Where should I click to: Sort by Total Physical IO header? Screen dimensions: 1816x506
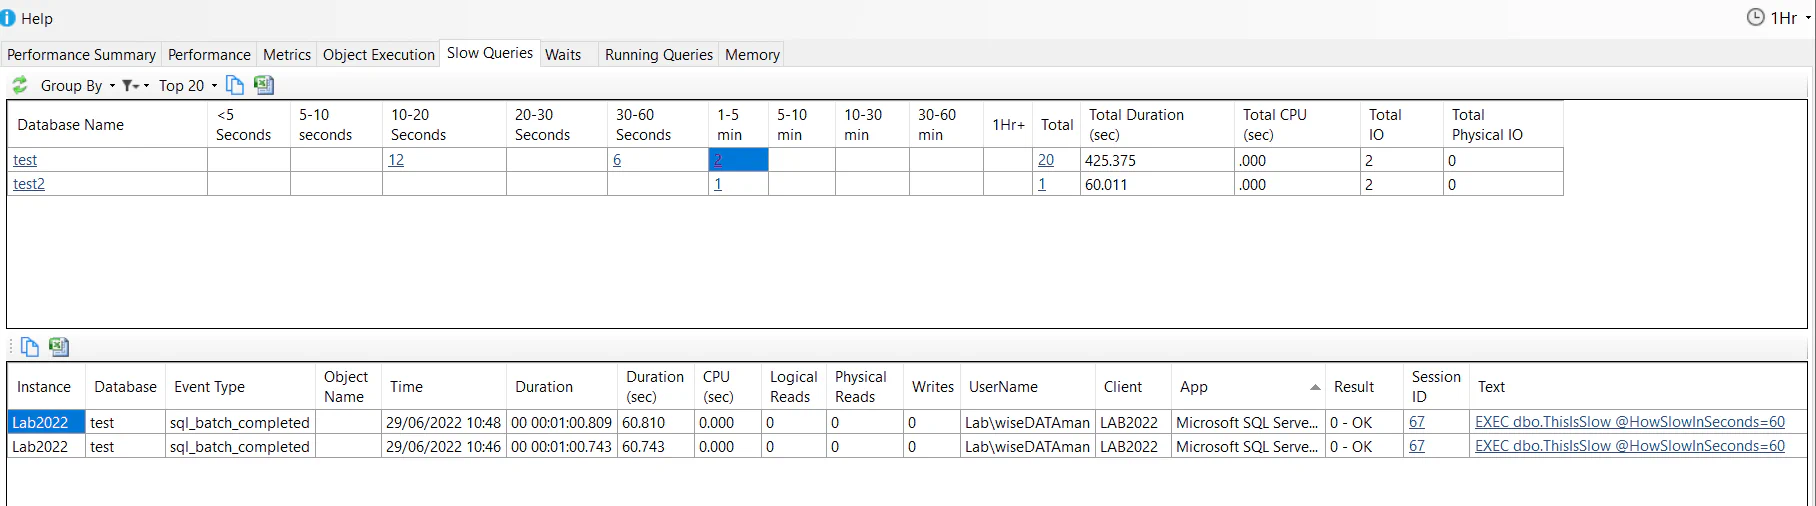click(1503, 125)
